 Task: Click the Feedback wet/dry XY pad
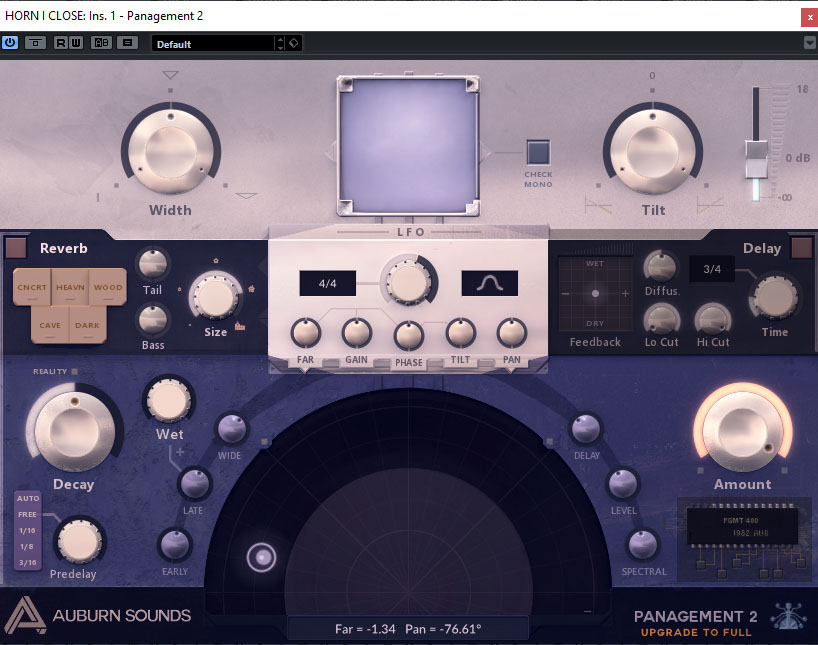pyautogui.click(x=595, y=294)
